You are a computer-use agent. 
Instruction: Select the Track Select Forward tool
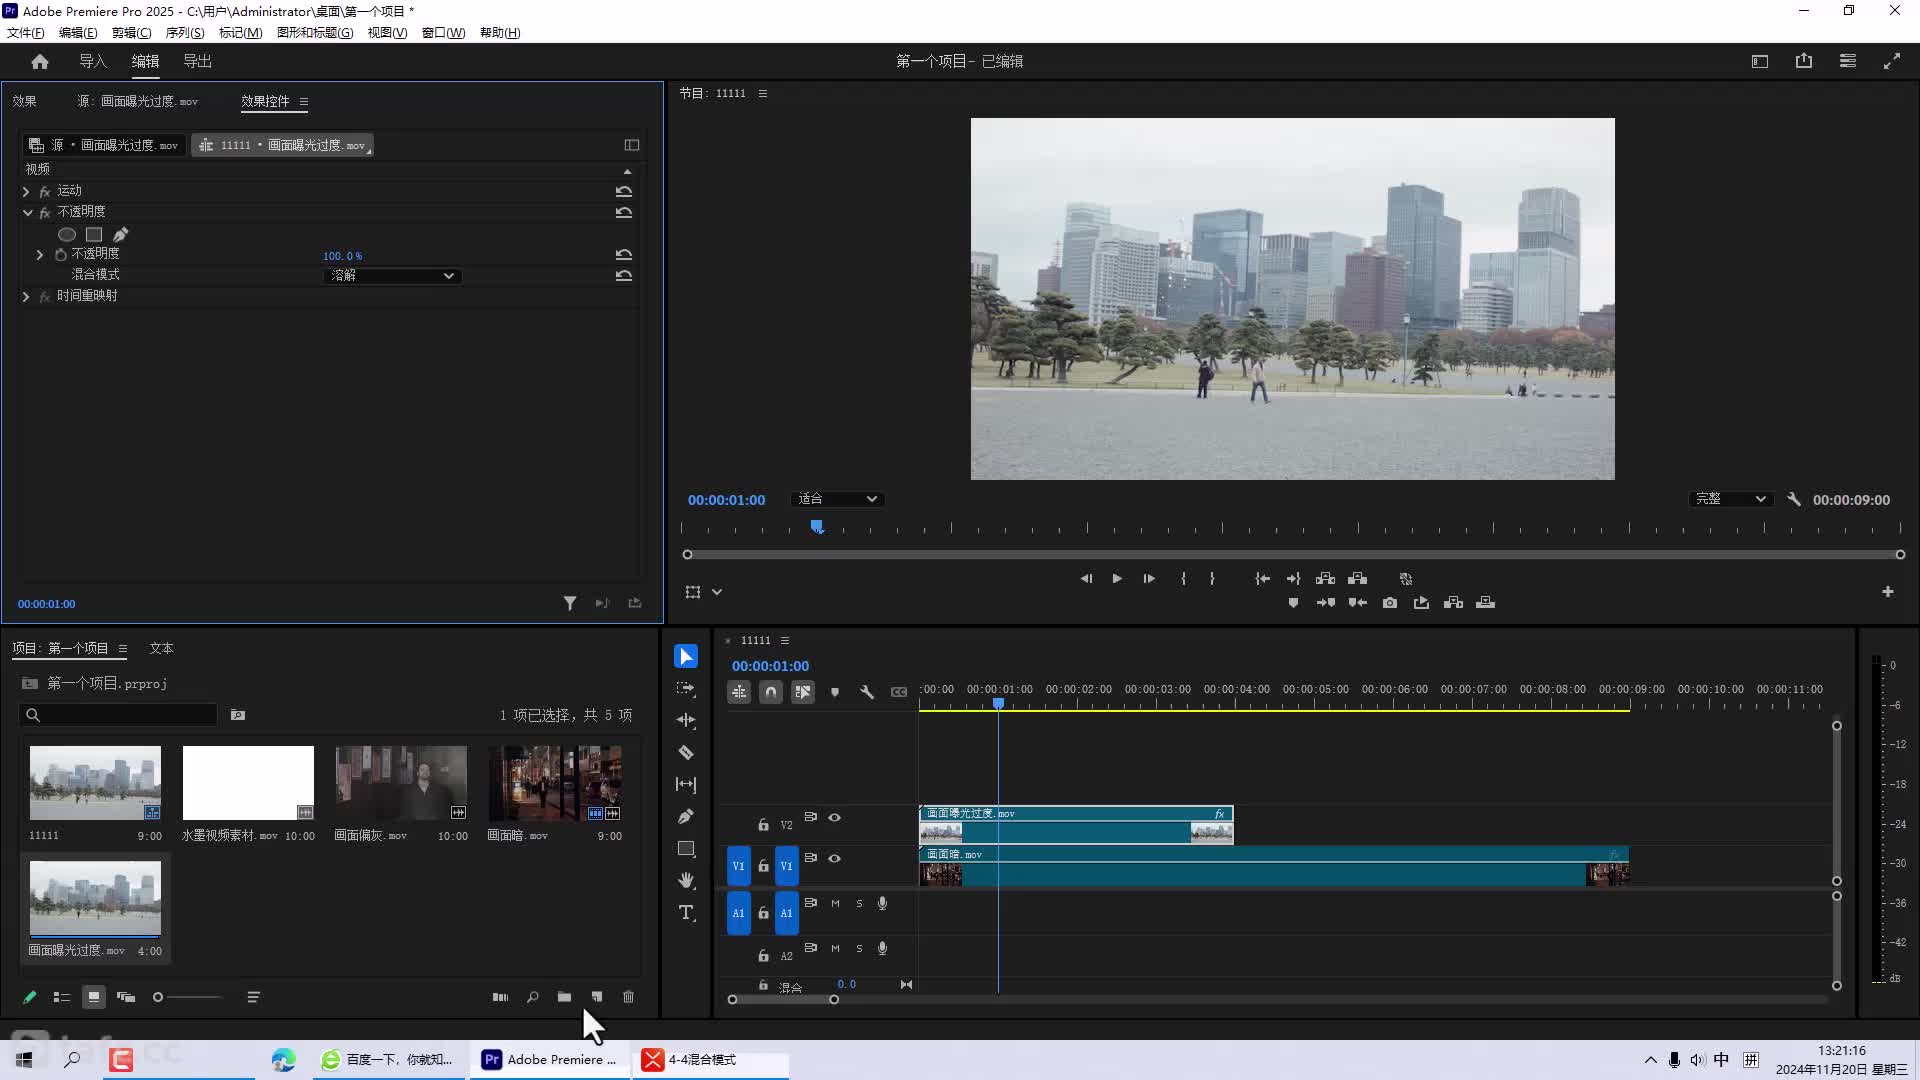point(686,688)
